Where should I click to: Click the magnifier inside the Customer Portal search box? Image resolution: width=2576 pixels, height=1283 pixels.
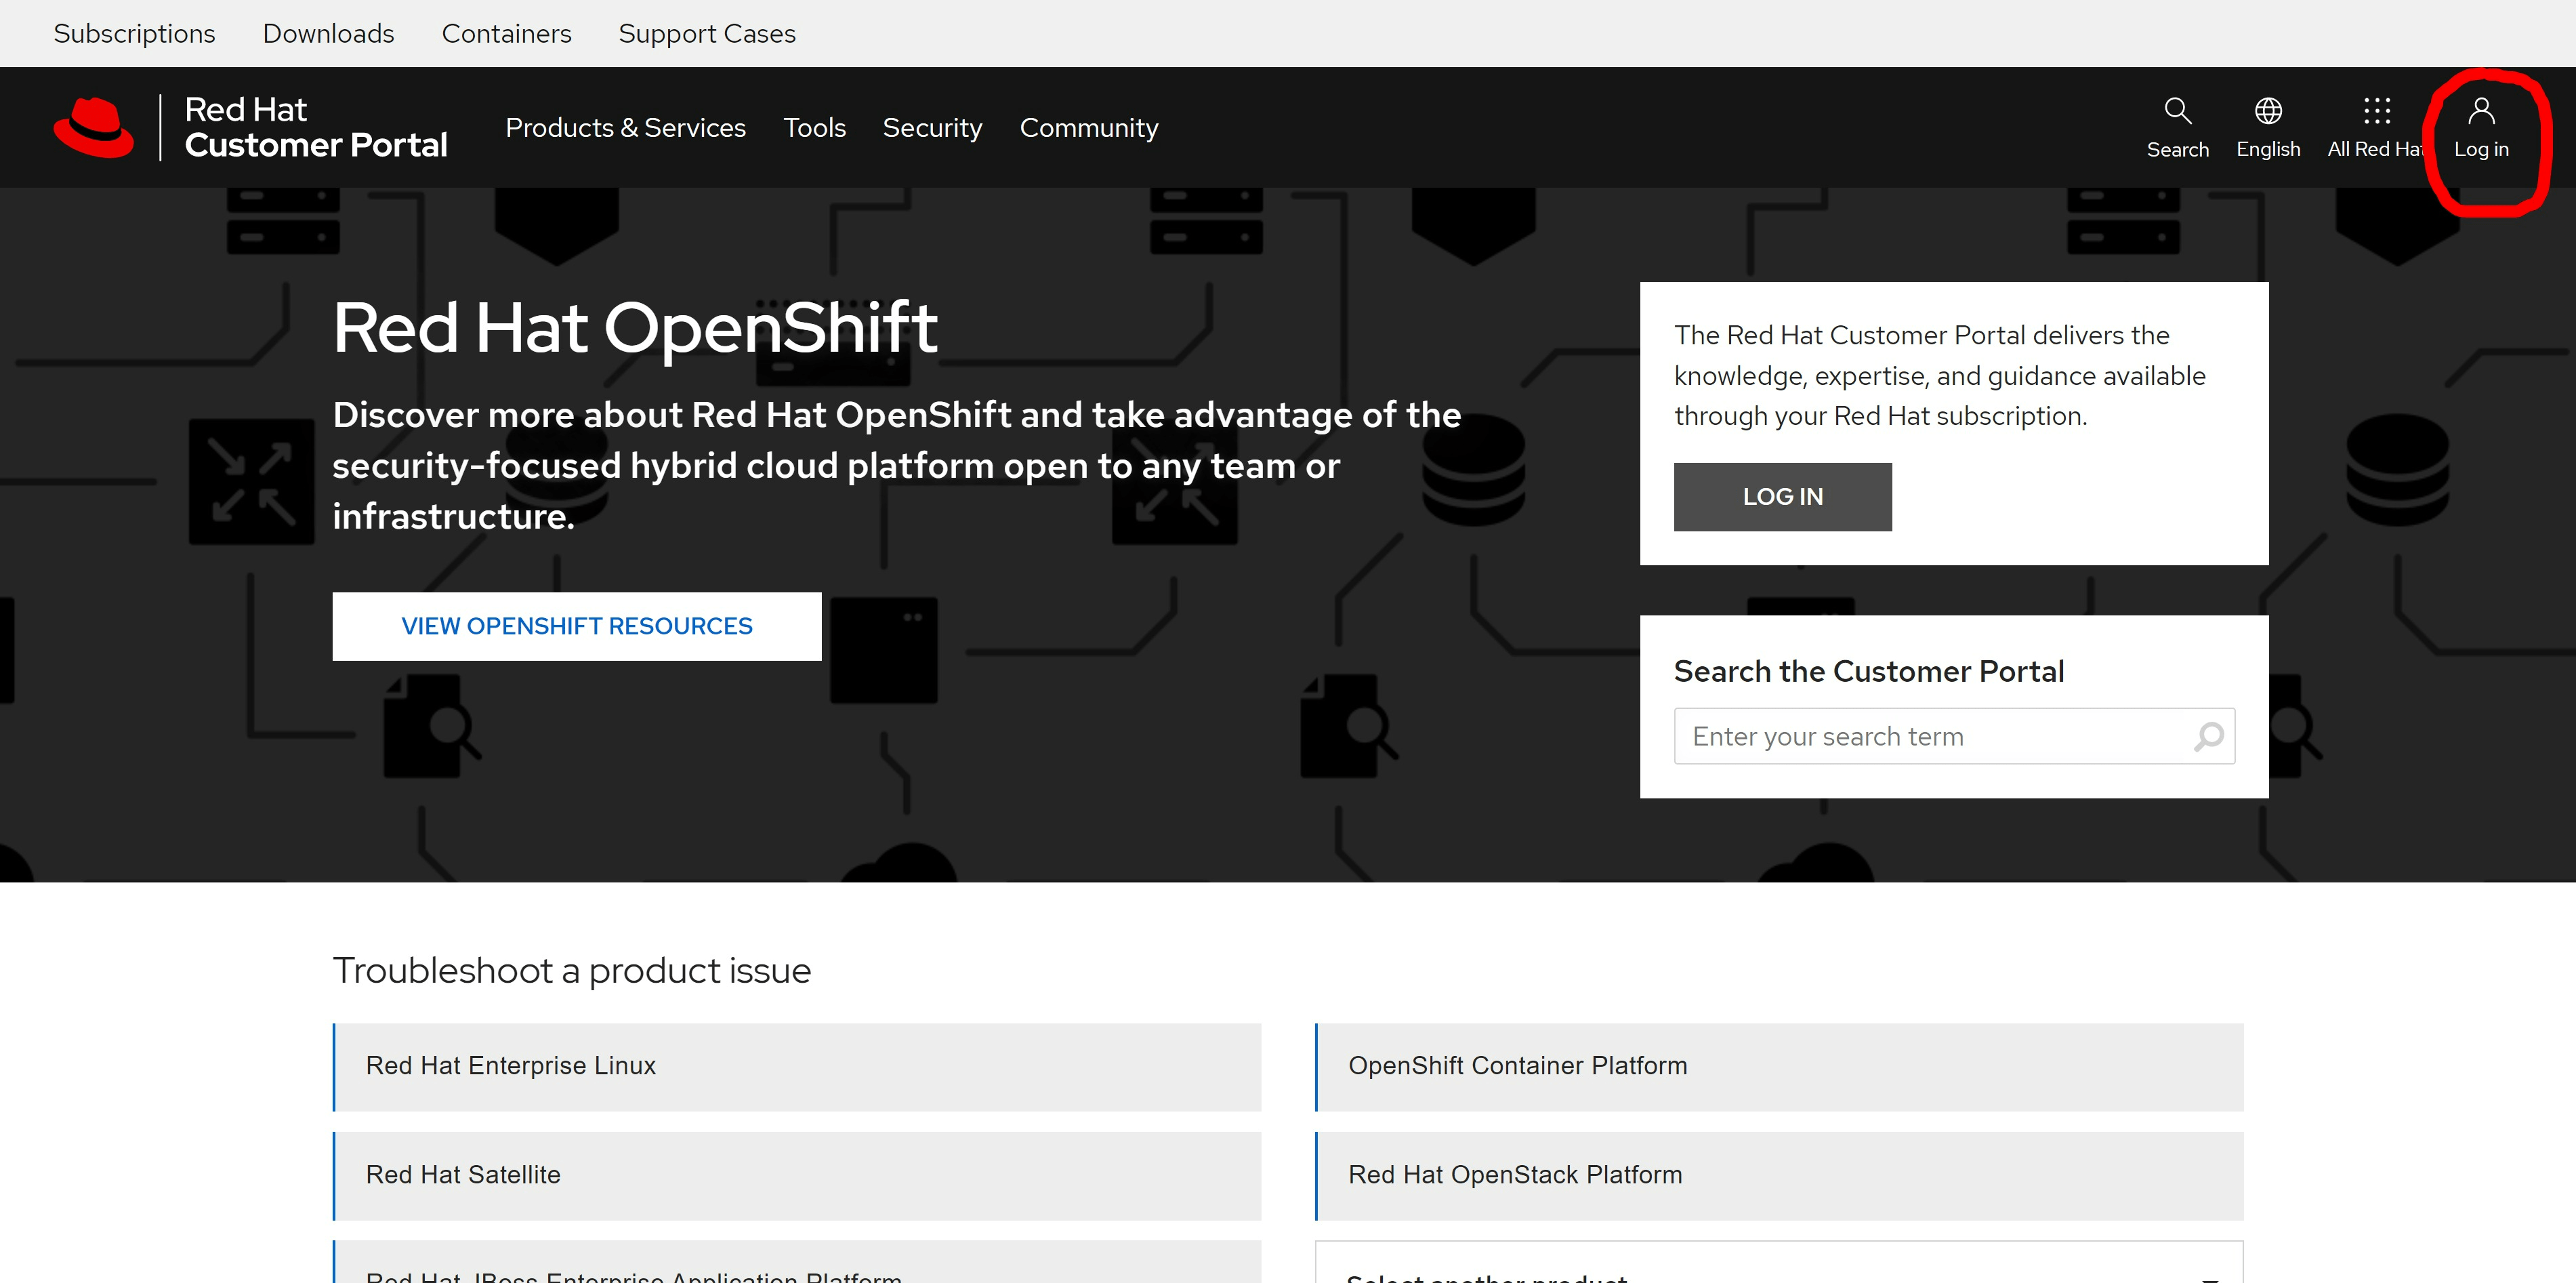2208,736
